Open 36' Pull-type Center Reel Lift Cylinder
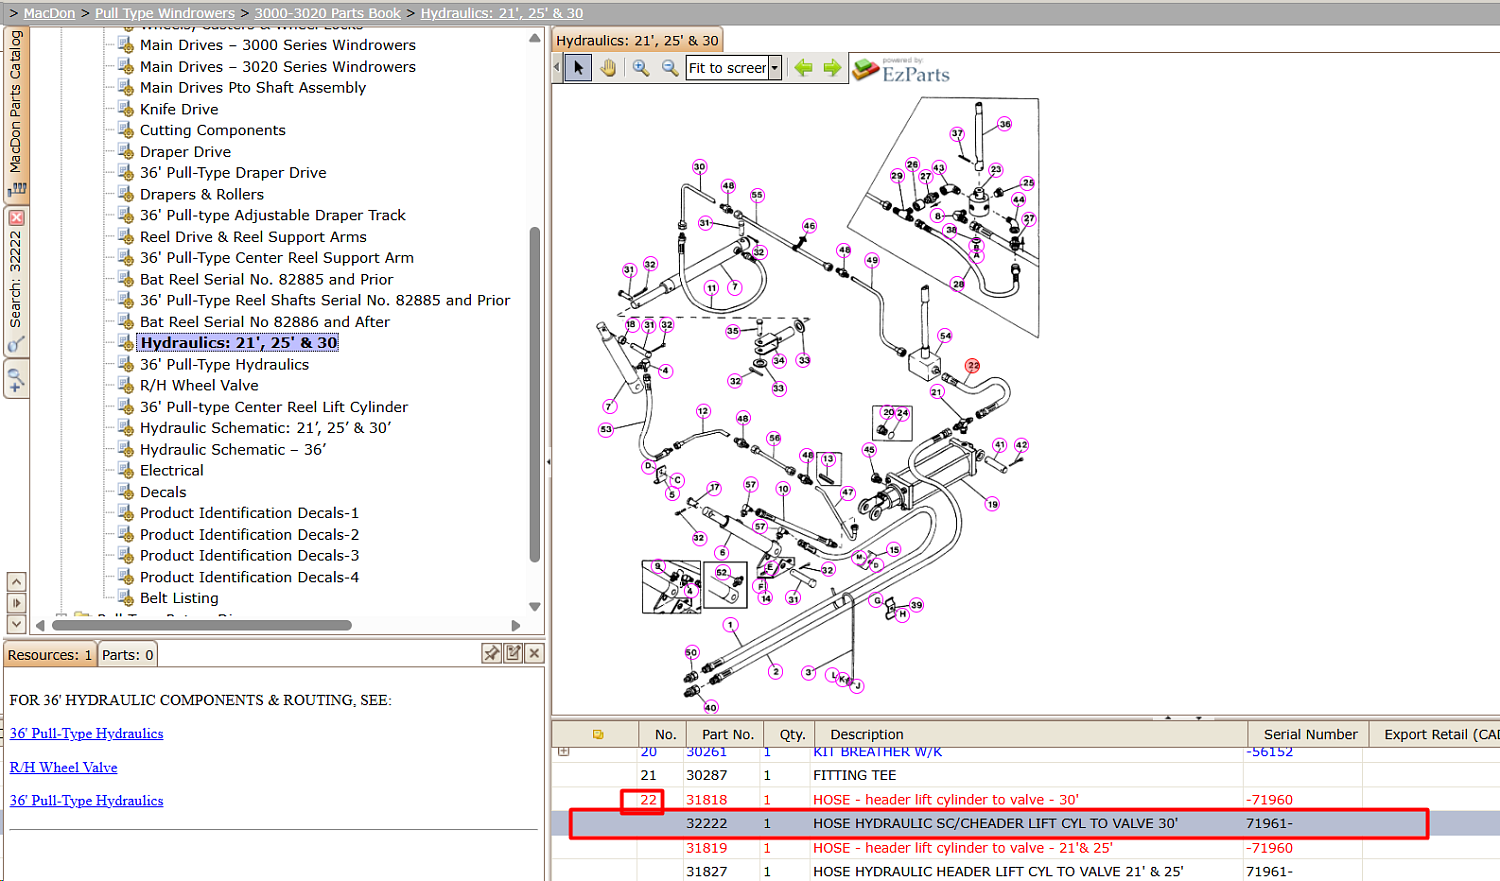1500x881 pixels. (x=274, y=407)
